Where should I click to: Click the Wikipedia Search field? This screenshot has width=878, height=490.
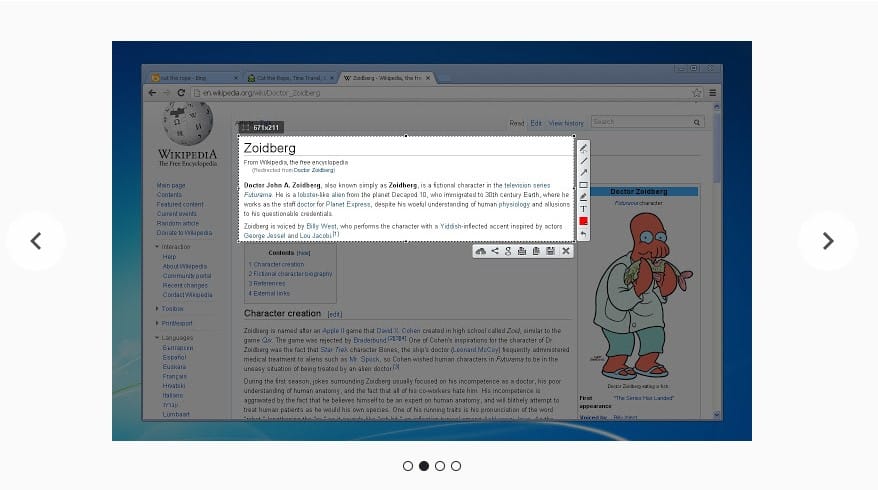pyautogui.click(x=641, y=122)
